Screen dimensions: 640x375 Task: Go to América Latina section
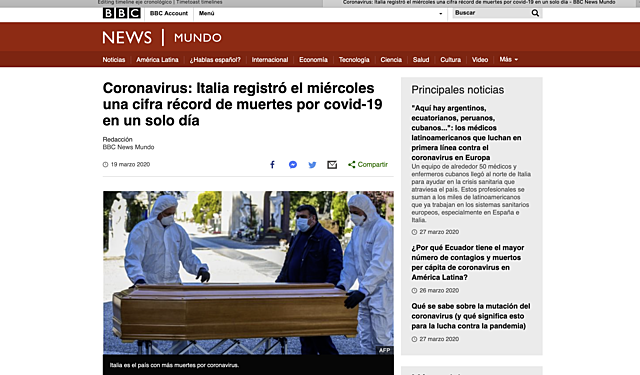157,60
